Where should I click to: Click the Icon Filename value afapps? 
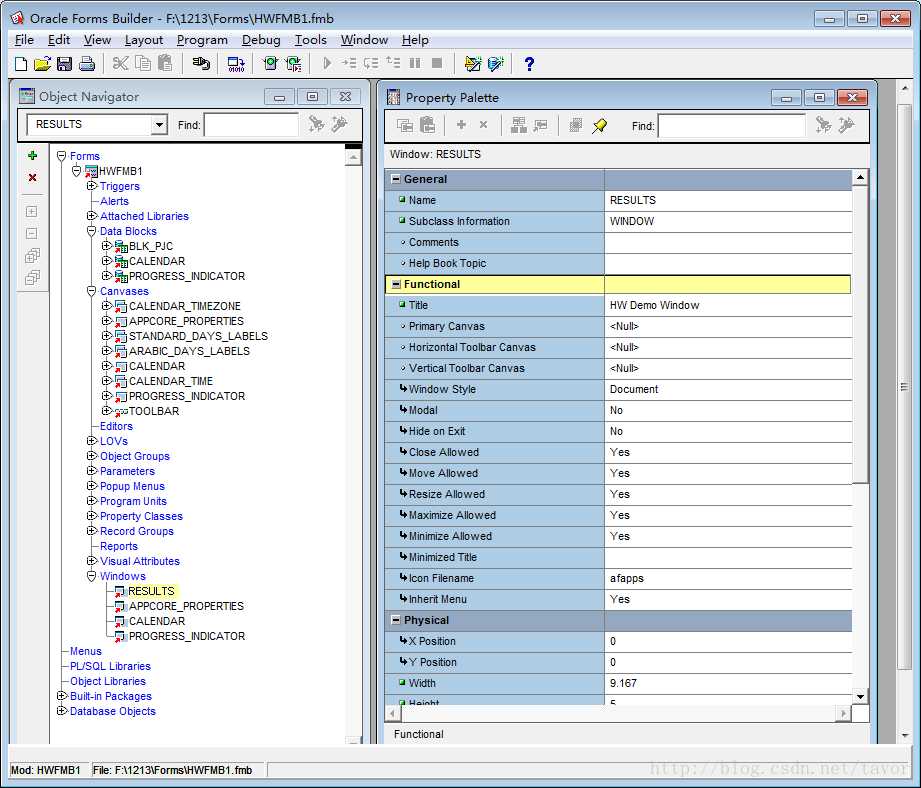[x=627, y=578]
